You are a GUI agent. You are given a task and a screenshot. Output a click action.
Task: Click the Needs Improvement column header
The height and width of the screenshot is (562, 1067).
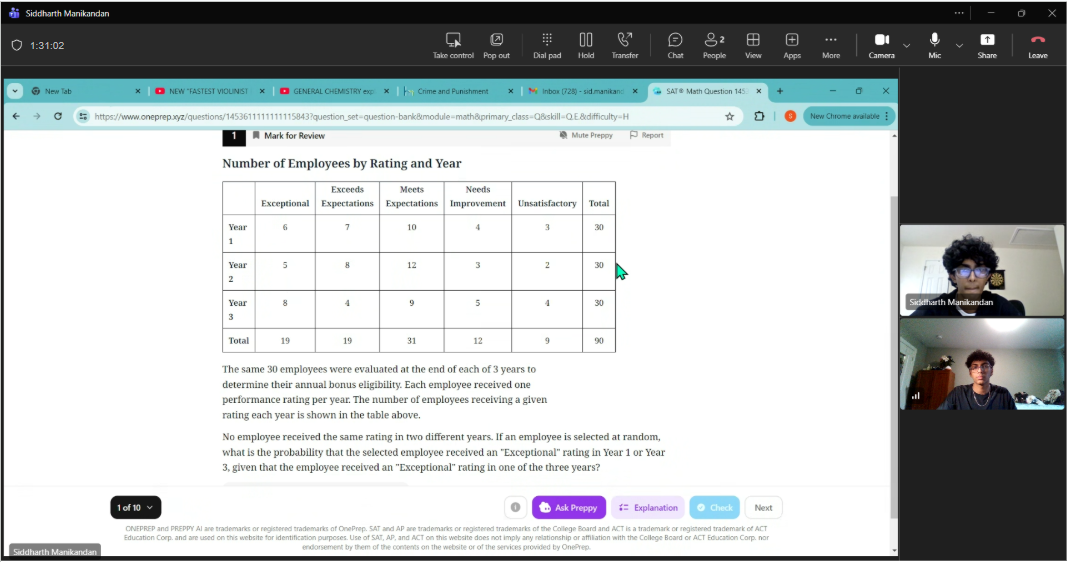click(x=478, y=197)
